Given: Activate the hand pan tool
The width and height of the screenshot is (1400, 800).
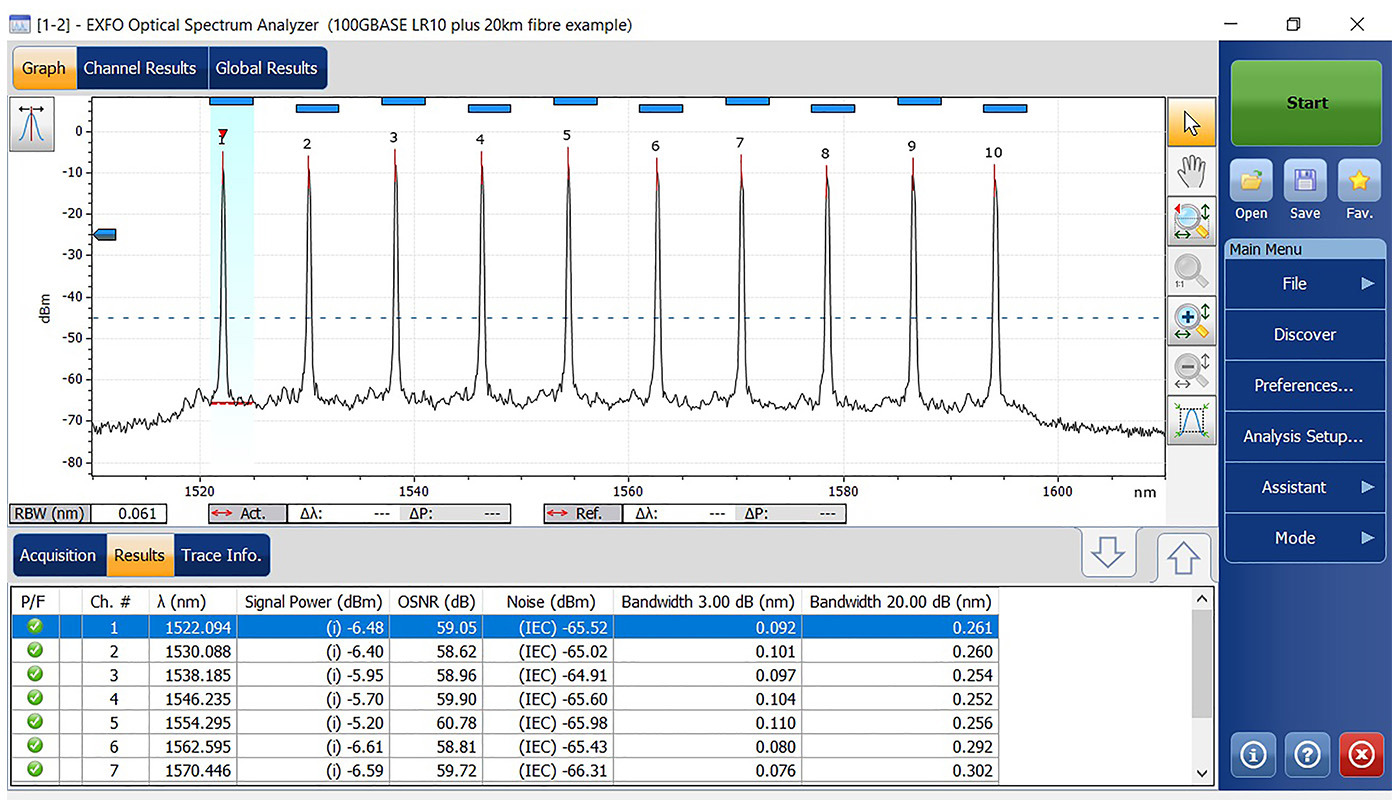Looking at the screenshot, I should pyautogui.click(x=1191, y=171).
